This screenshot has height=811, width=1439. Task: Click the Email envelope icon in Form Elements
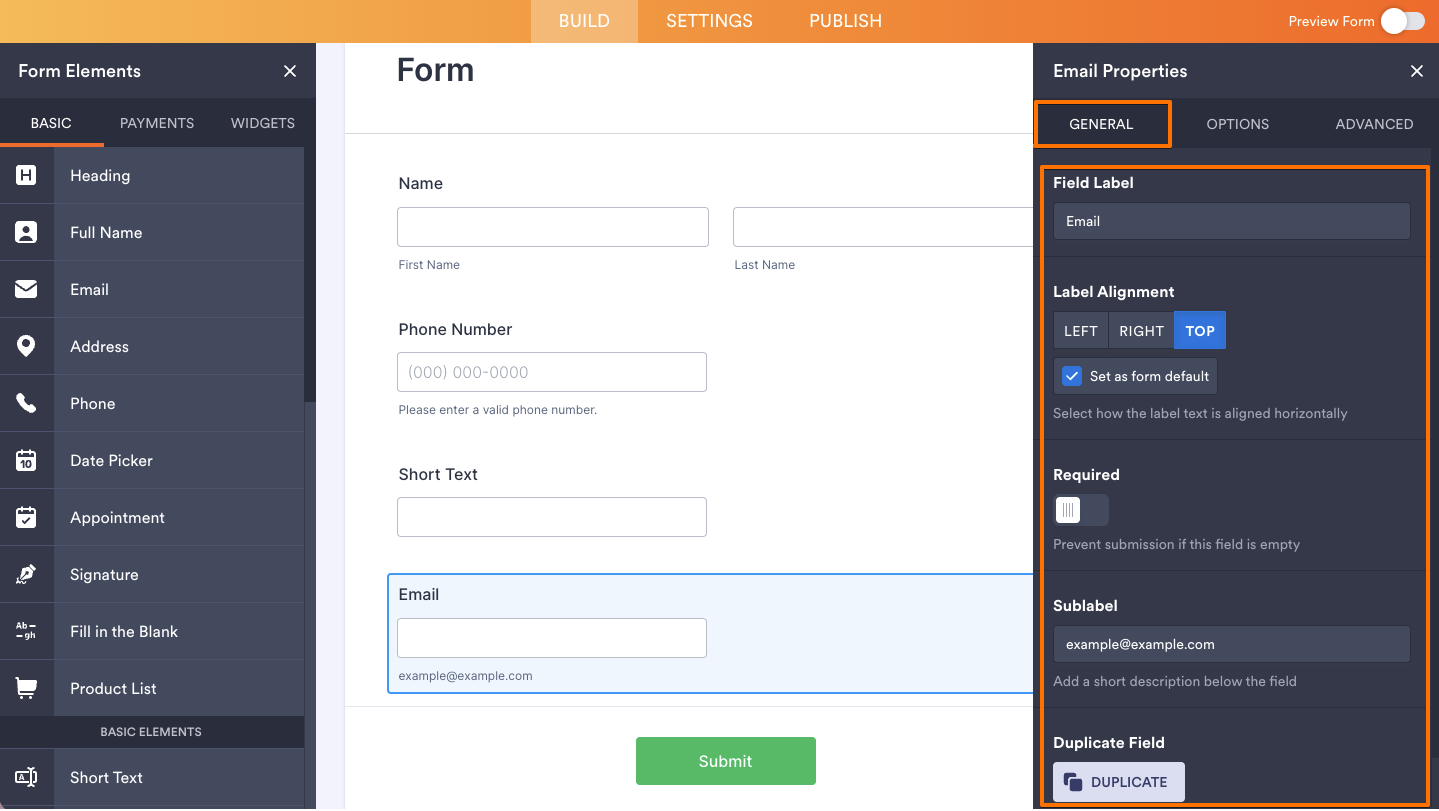[26, 289]
